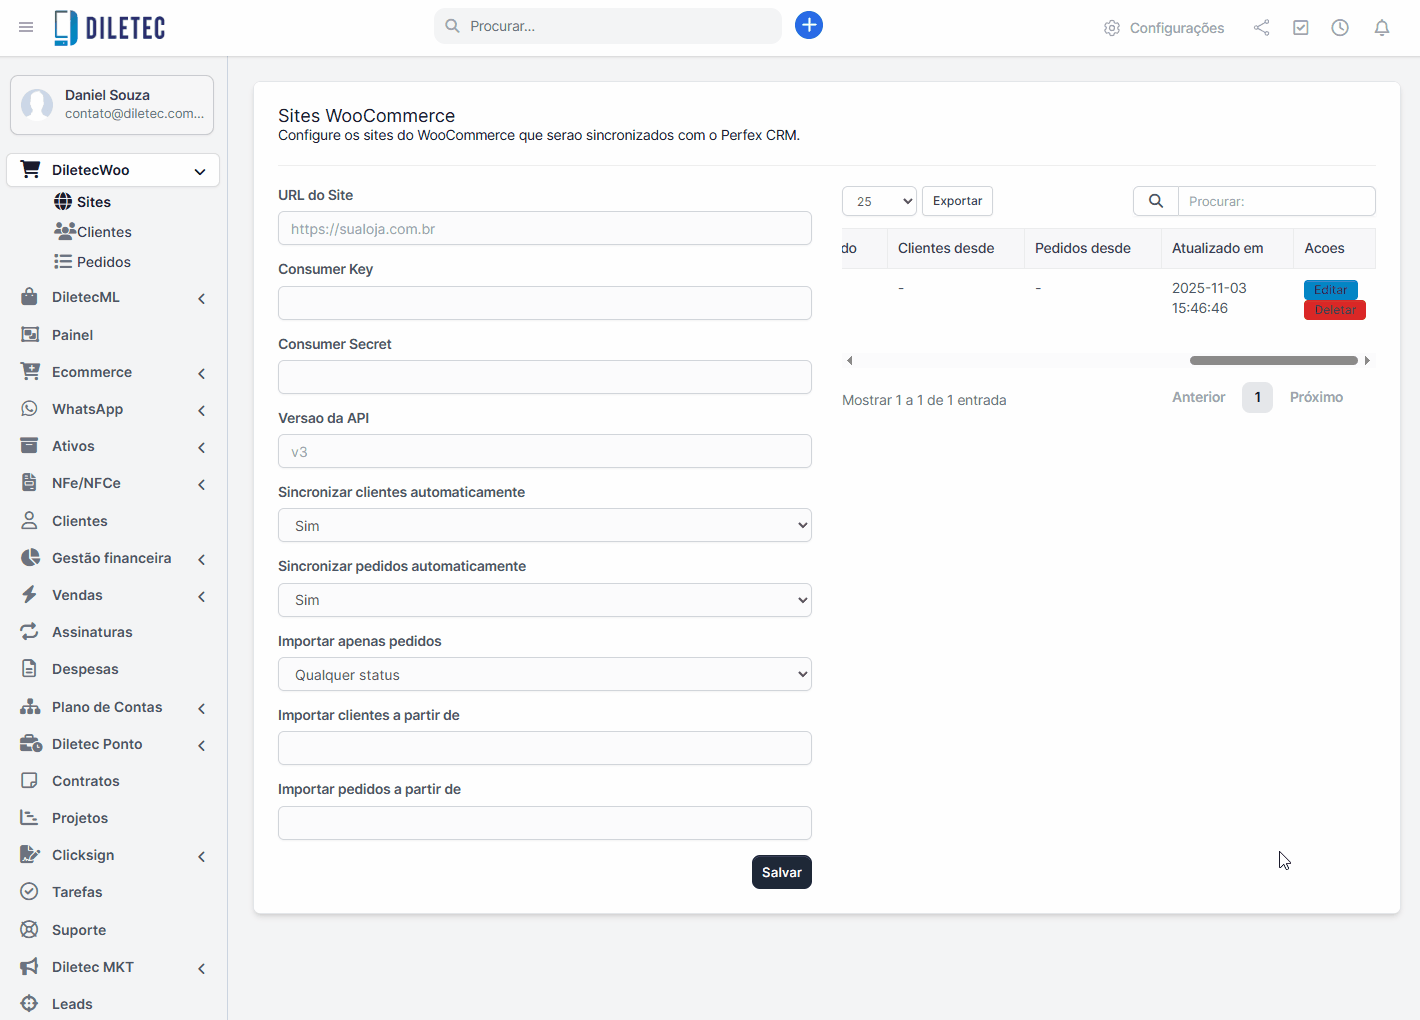Click the Pedidos list icon
This screenshot has width=1420, height=1020.
point(63,261)
